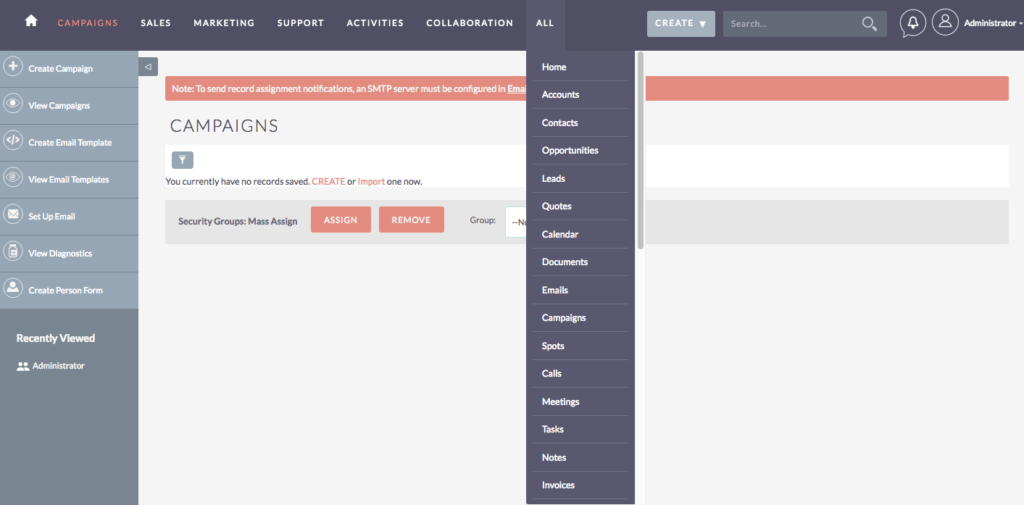Open the security Group select box
This screenshot has height=505, width=1024.
click(x=516, y=221)
